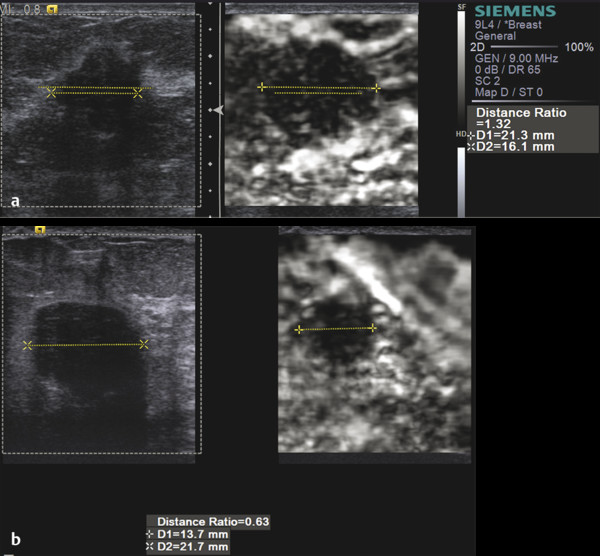Image resolution: width=600 pixels, height=556 pixels.
Task: Click yellow orientation marker above panel b image
Action: pyautogui.click(x=40, y=229)
